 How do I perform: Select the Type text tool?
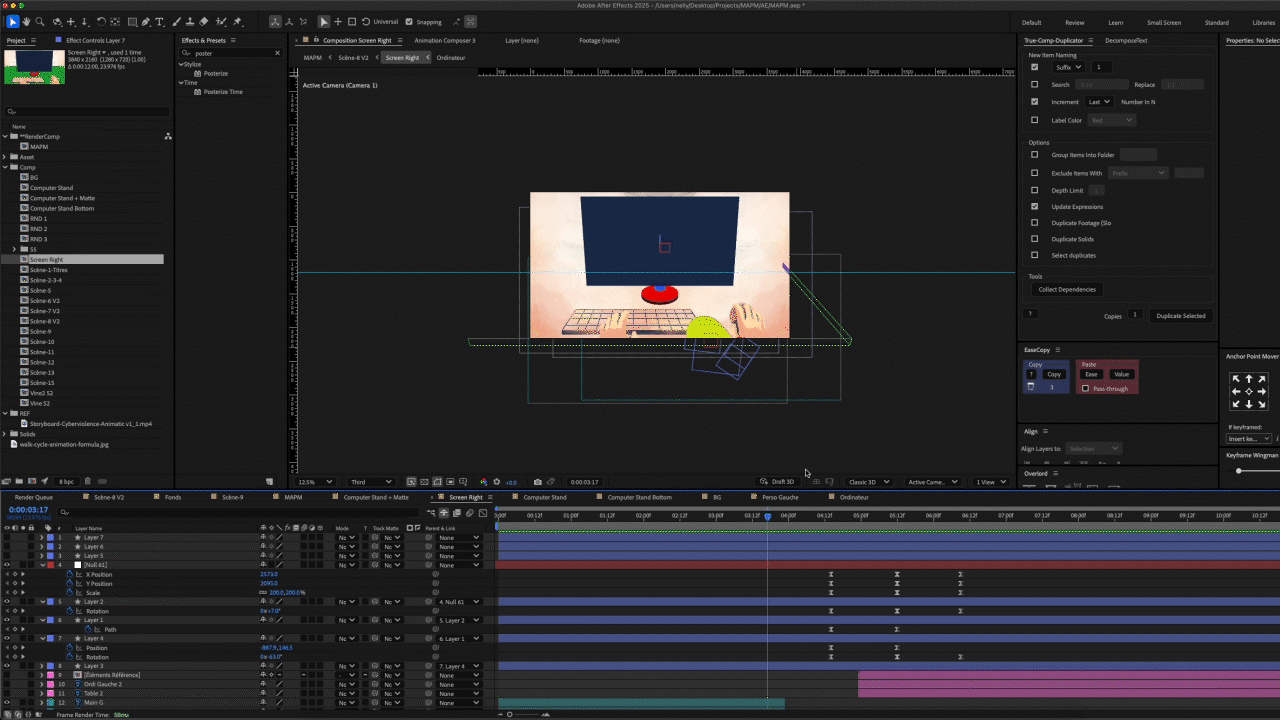pos(160,21)
